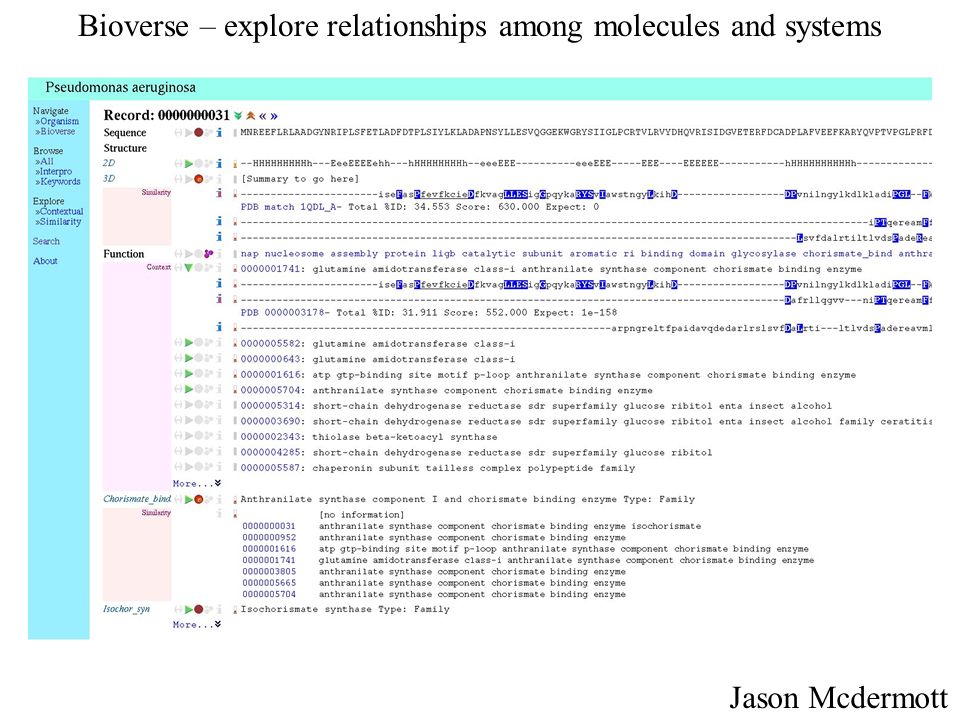Click the green play arrow in 2D row
This screenshot has height=720, width=960.
189,163
